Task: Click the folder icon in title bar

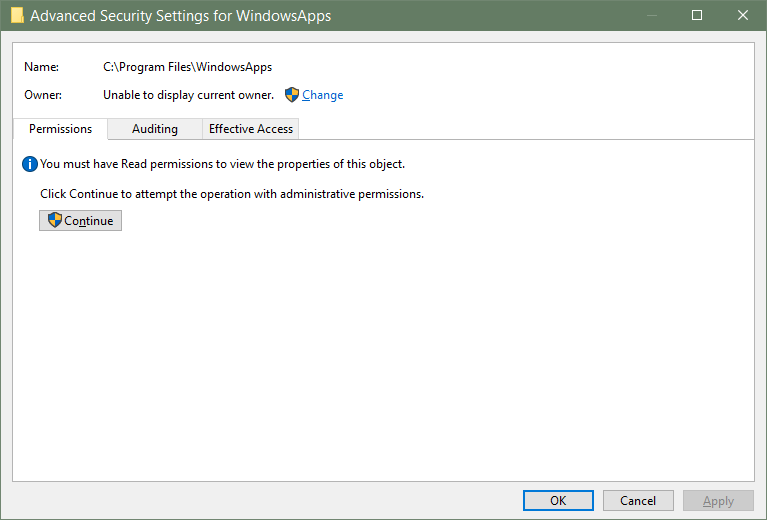Action: pyautogui.click(x=17, y=15)
